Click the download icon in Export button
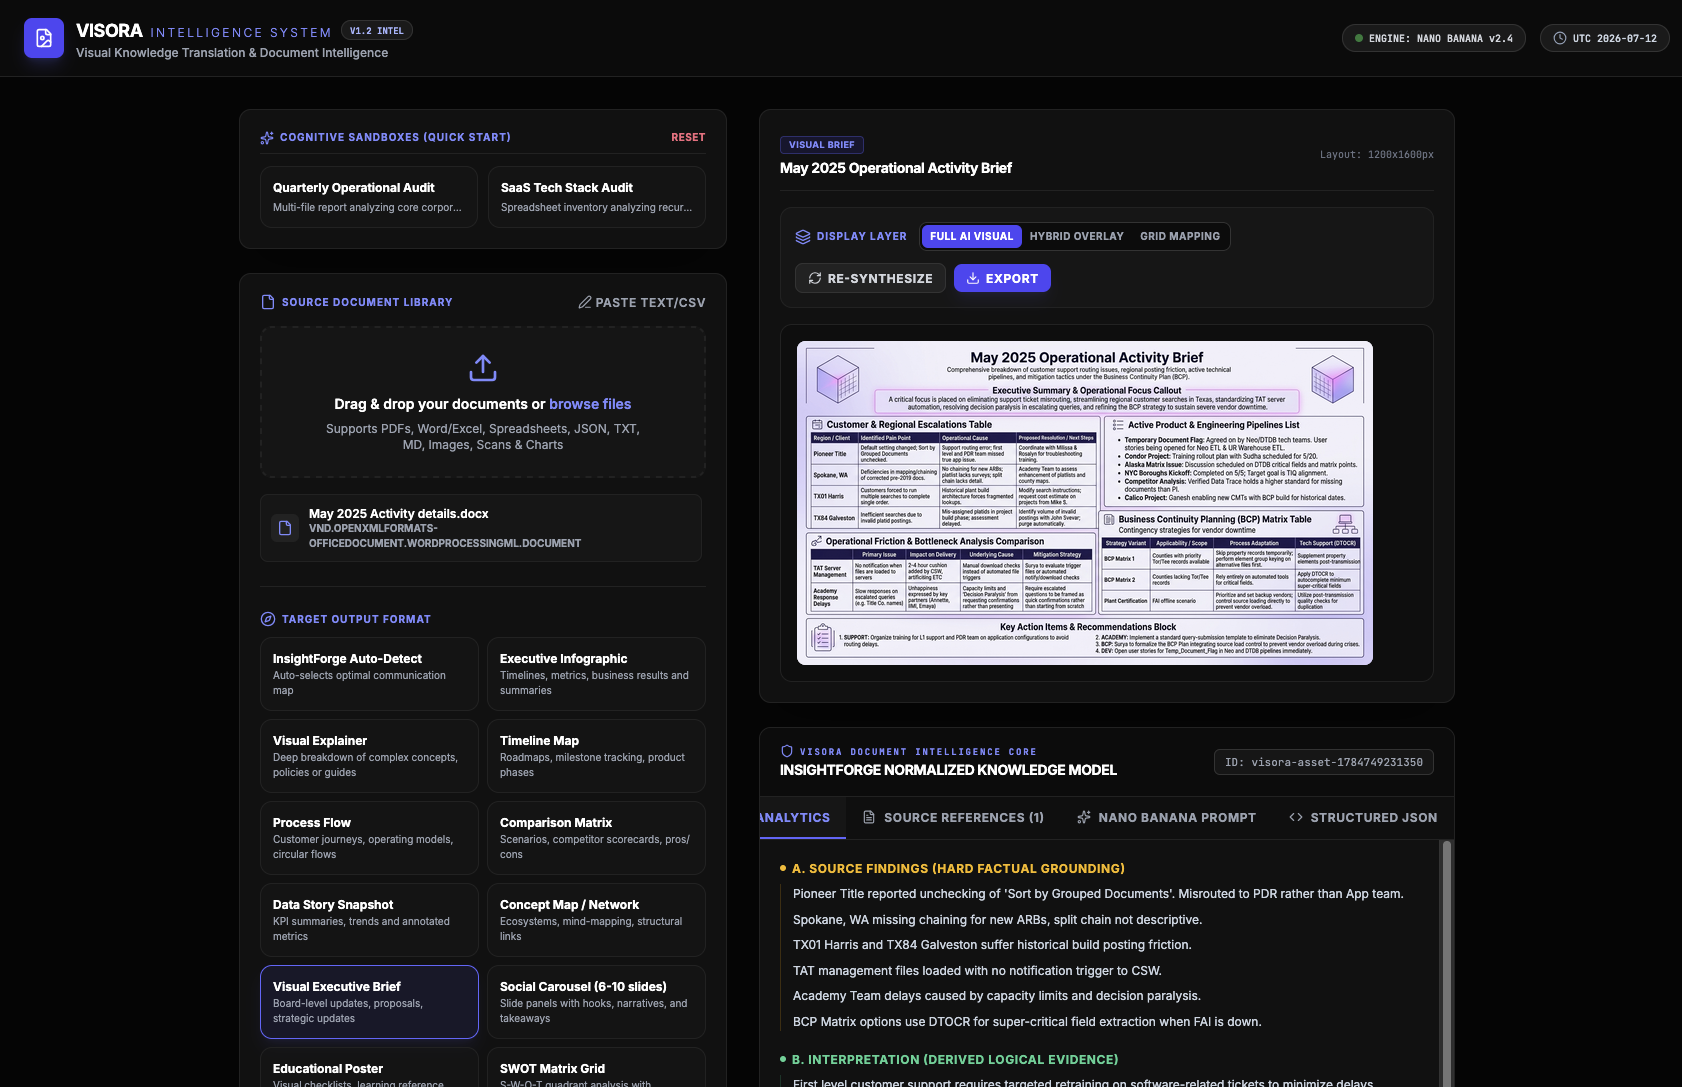 point(973,278)
